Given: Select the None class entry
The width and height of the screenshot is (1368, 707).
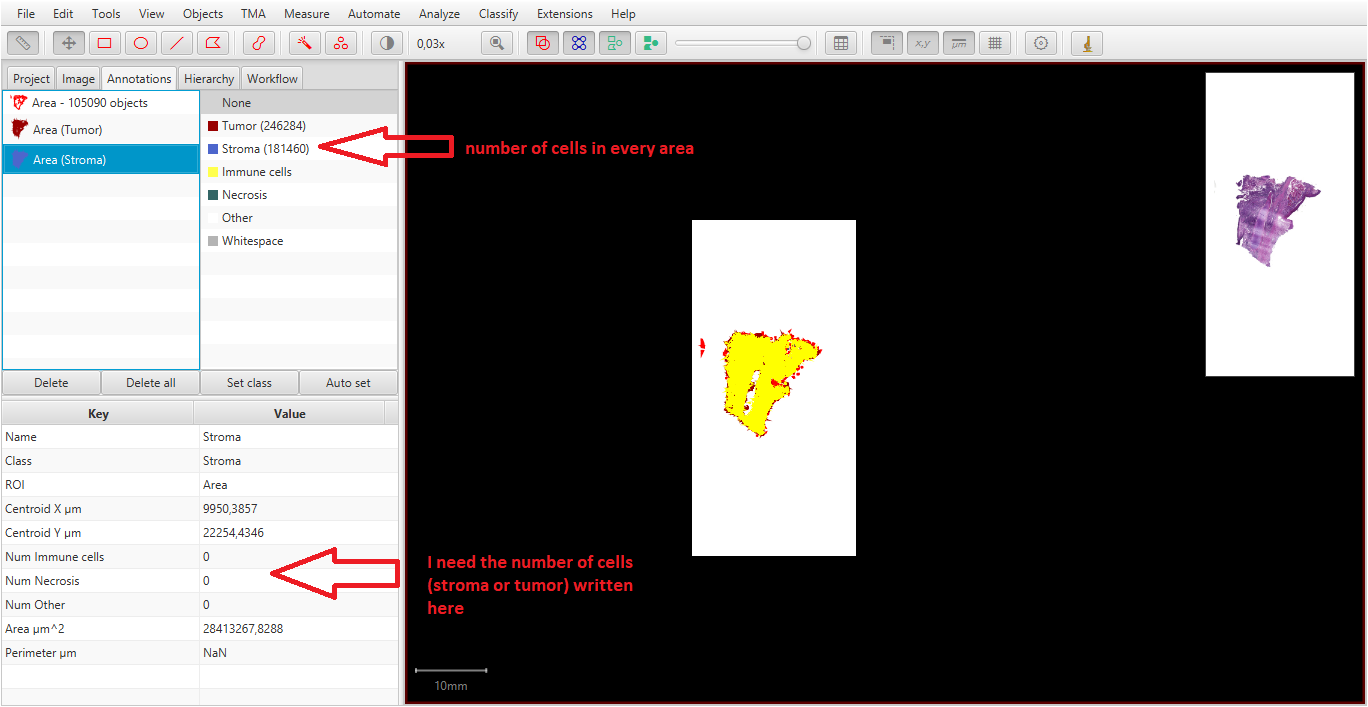Looking at the screenshot, I should coord(299,103).
